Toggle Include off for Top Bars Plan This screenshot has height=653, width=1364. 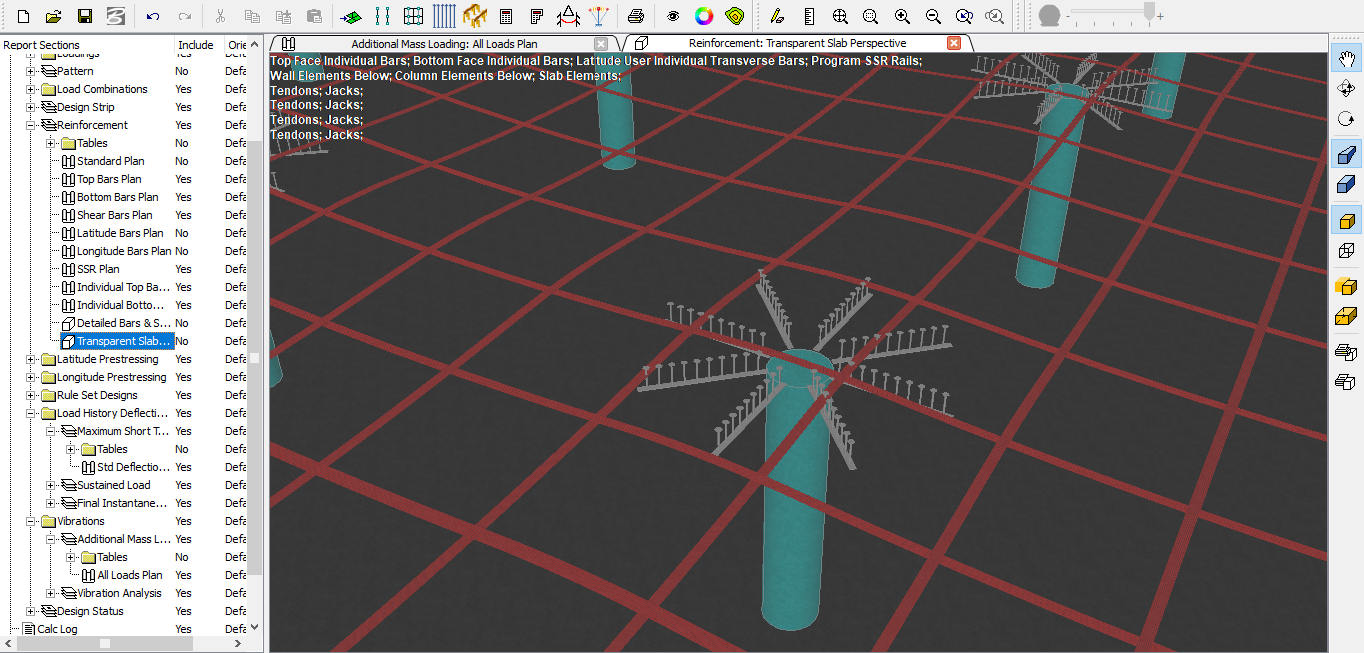[x=182, y=179]
